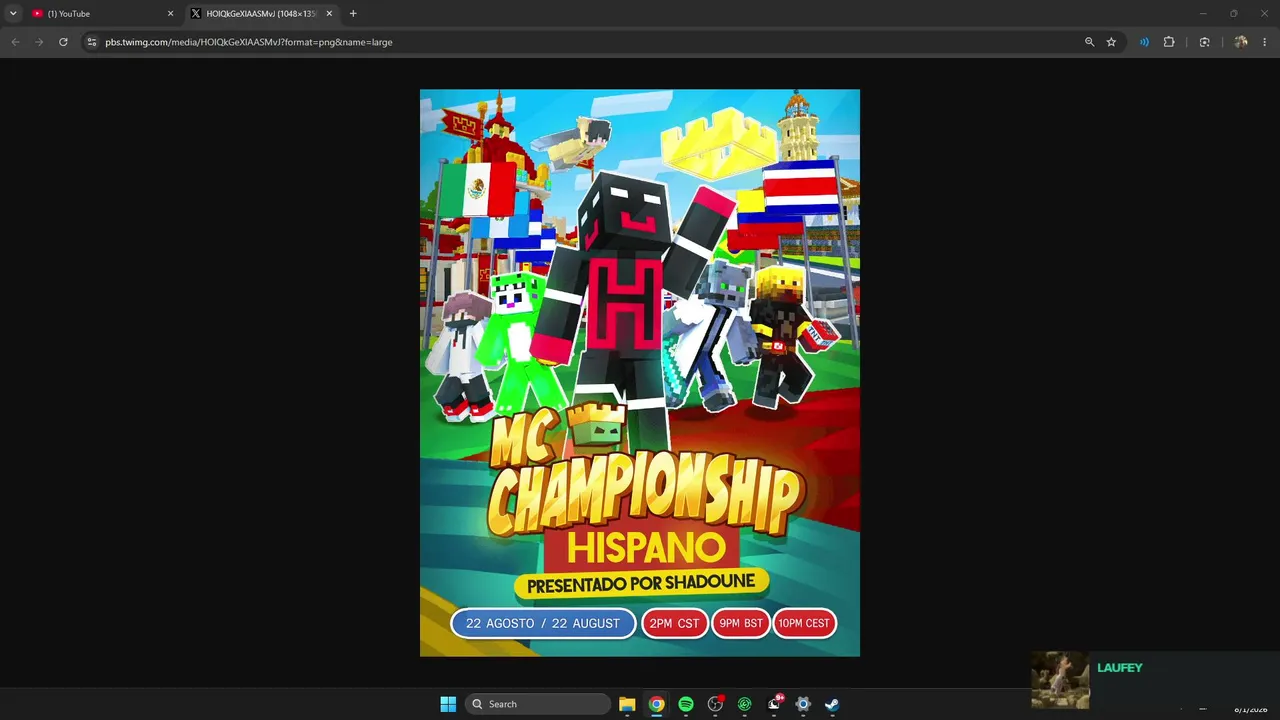Open the taskbar app with red notification dot

(715, 704)
